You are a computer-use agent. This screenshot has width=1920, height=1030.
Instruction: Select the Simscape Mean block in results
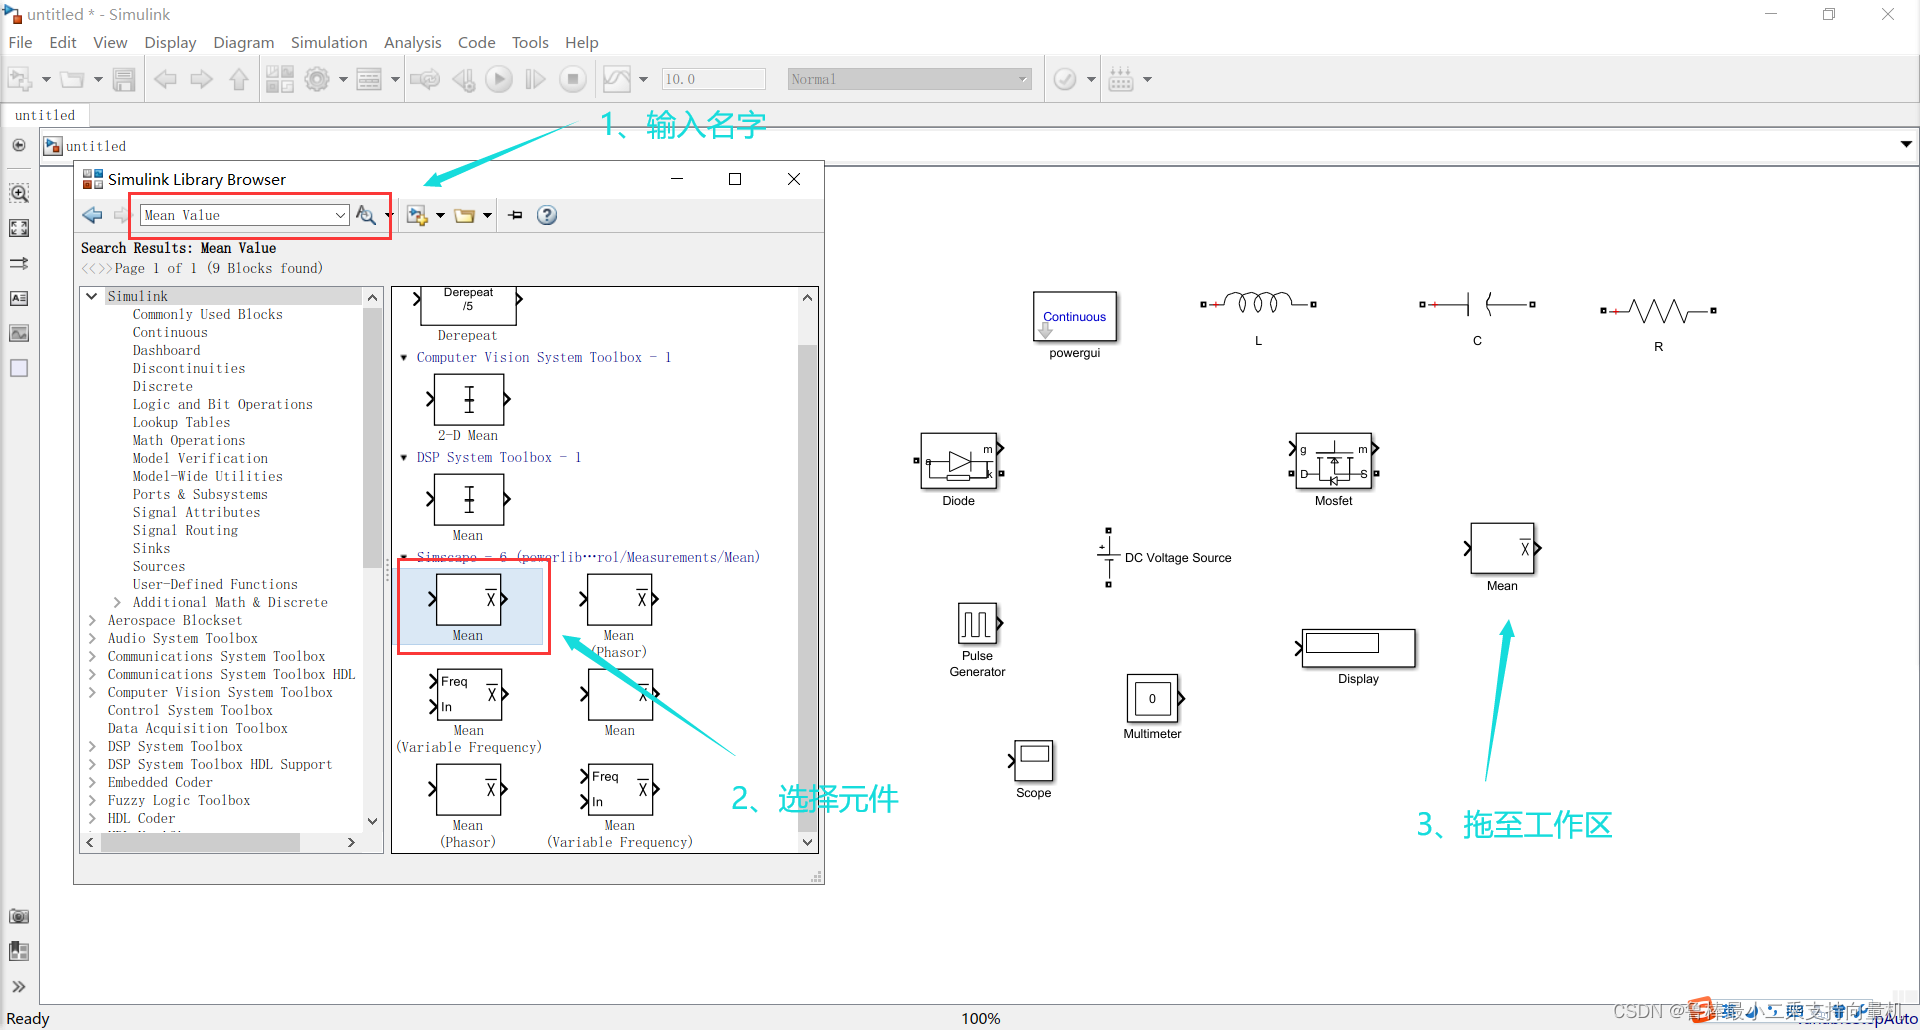[468, 607]
